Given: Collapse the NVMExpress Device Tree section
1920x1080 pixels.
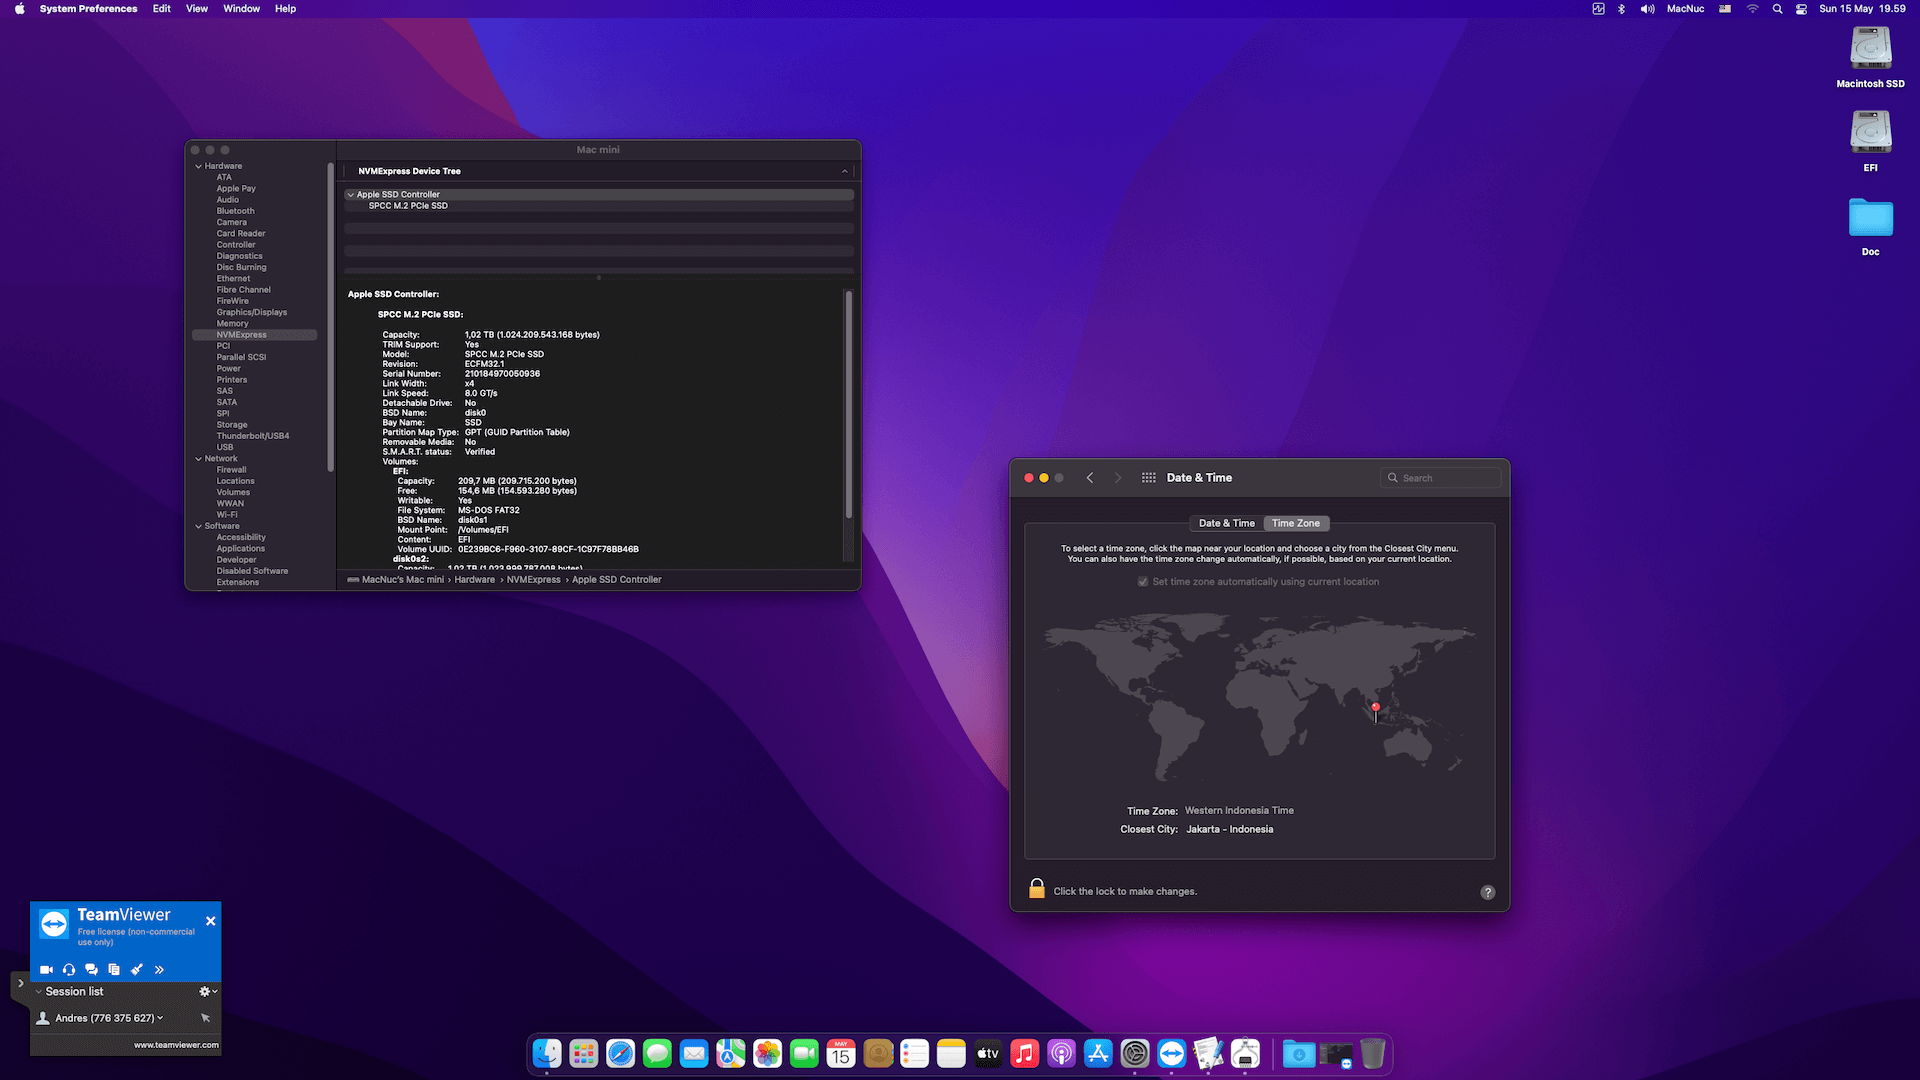Looking at the screenshot, I should point(844,171).
